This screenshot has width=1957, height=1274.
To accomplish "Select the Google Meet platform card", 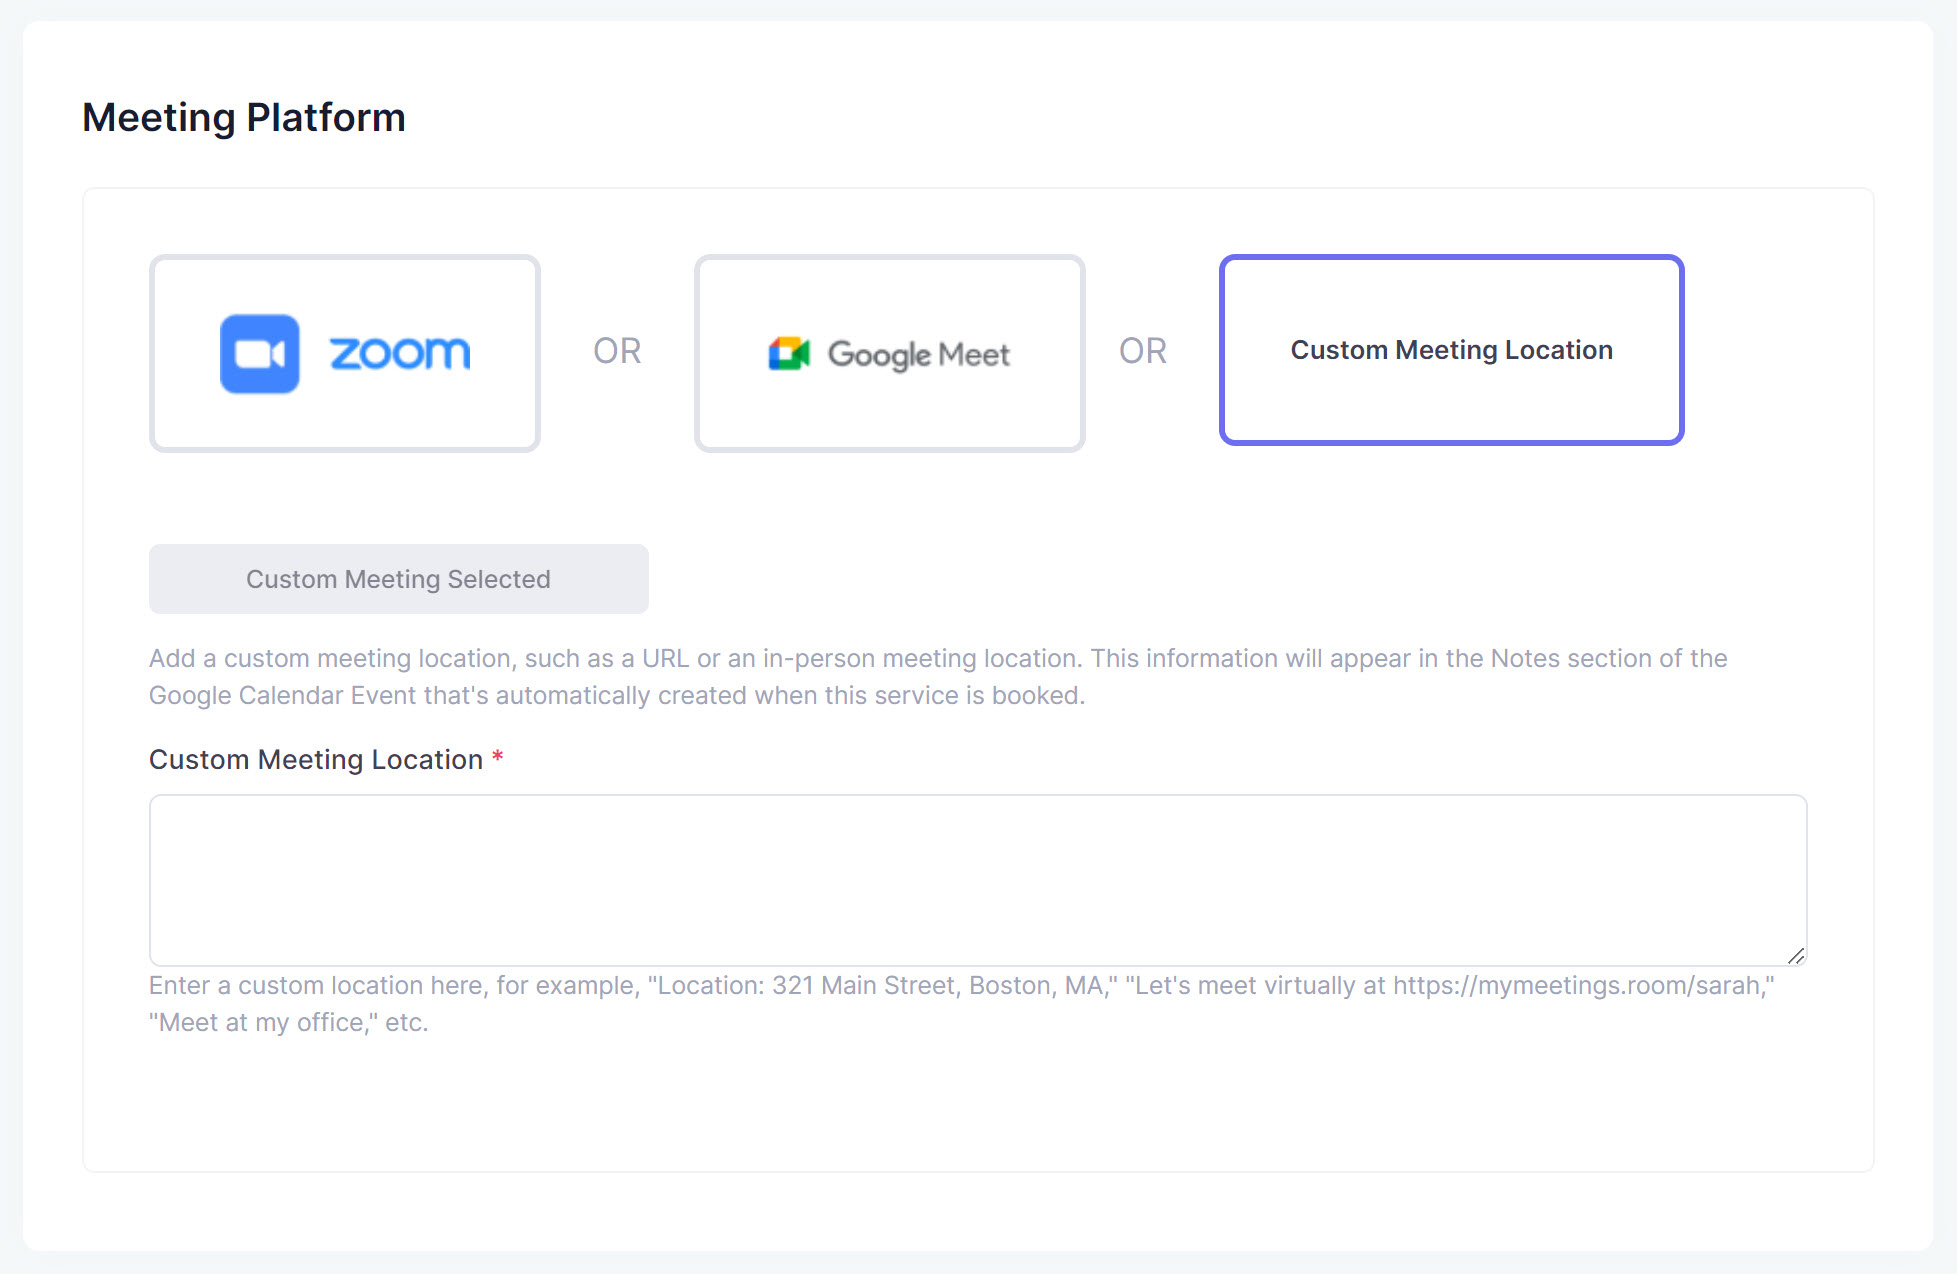I will (x=889, y=420).
